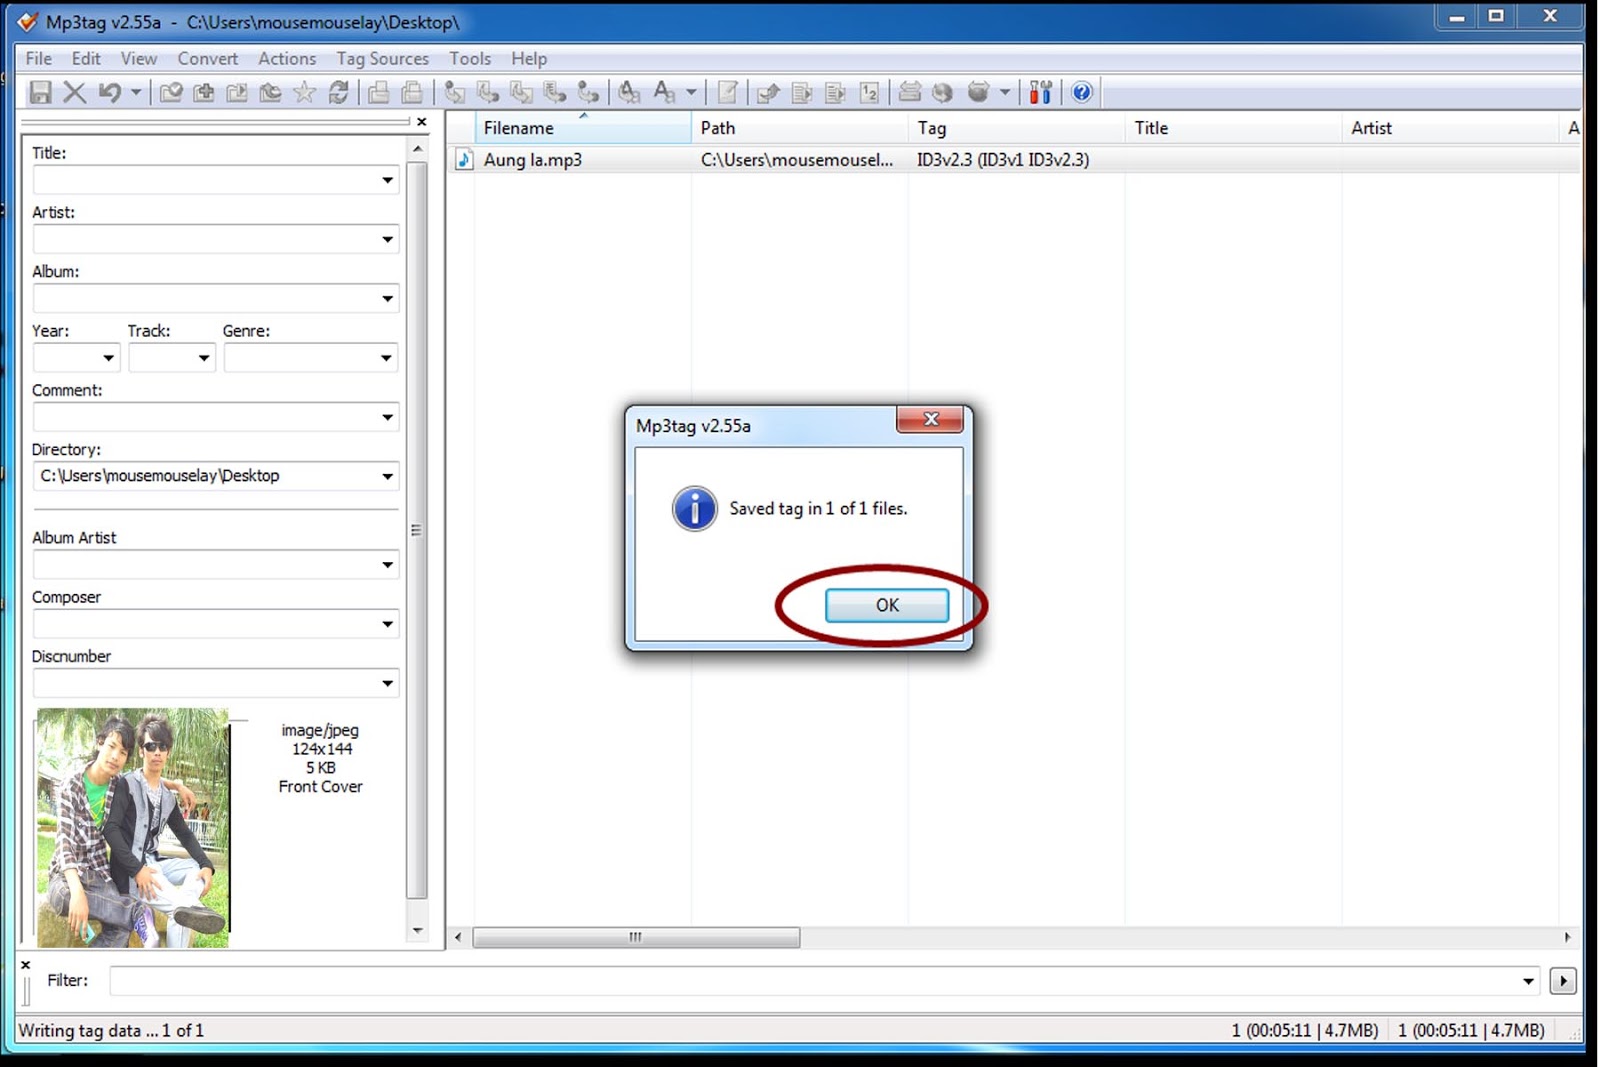Click the Actions icon in toolbar
This screenshot has height=1067, width=1600.
click(629, 93)
